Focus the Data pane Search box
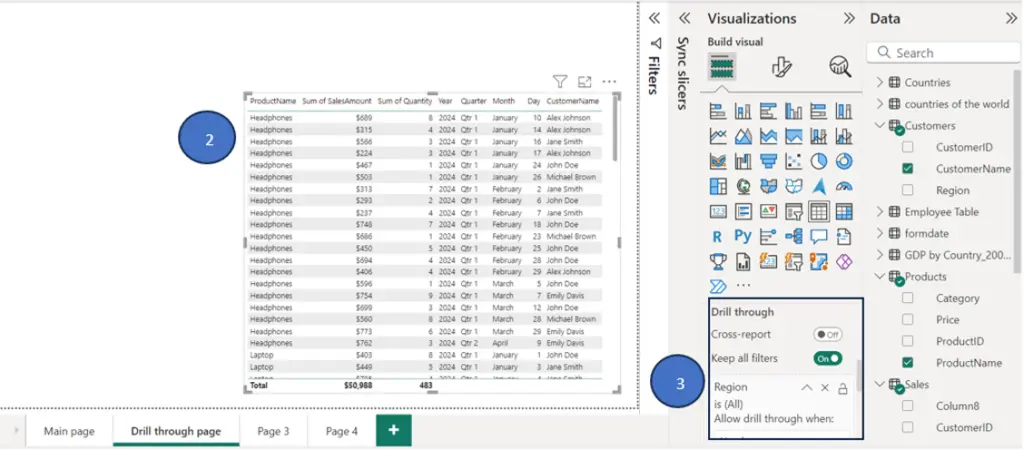Screen dimensions: 1024x450 [943, 52]
